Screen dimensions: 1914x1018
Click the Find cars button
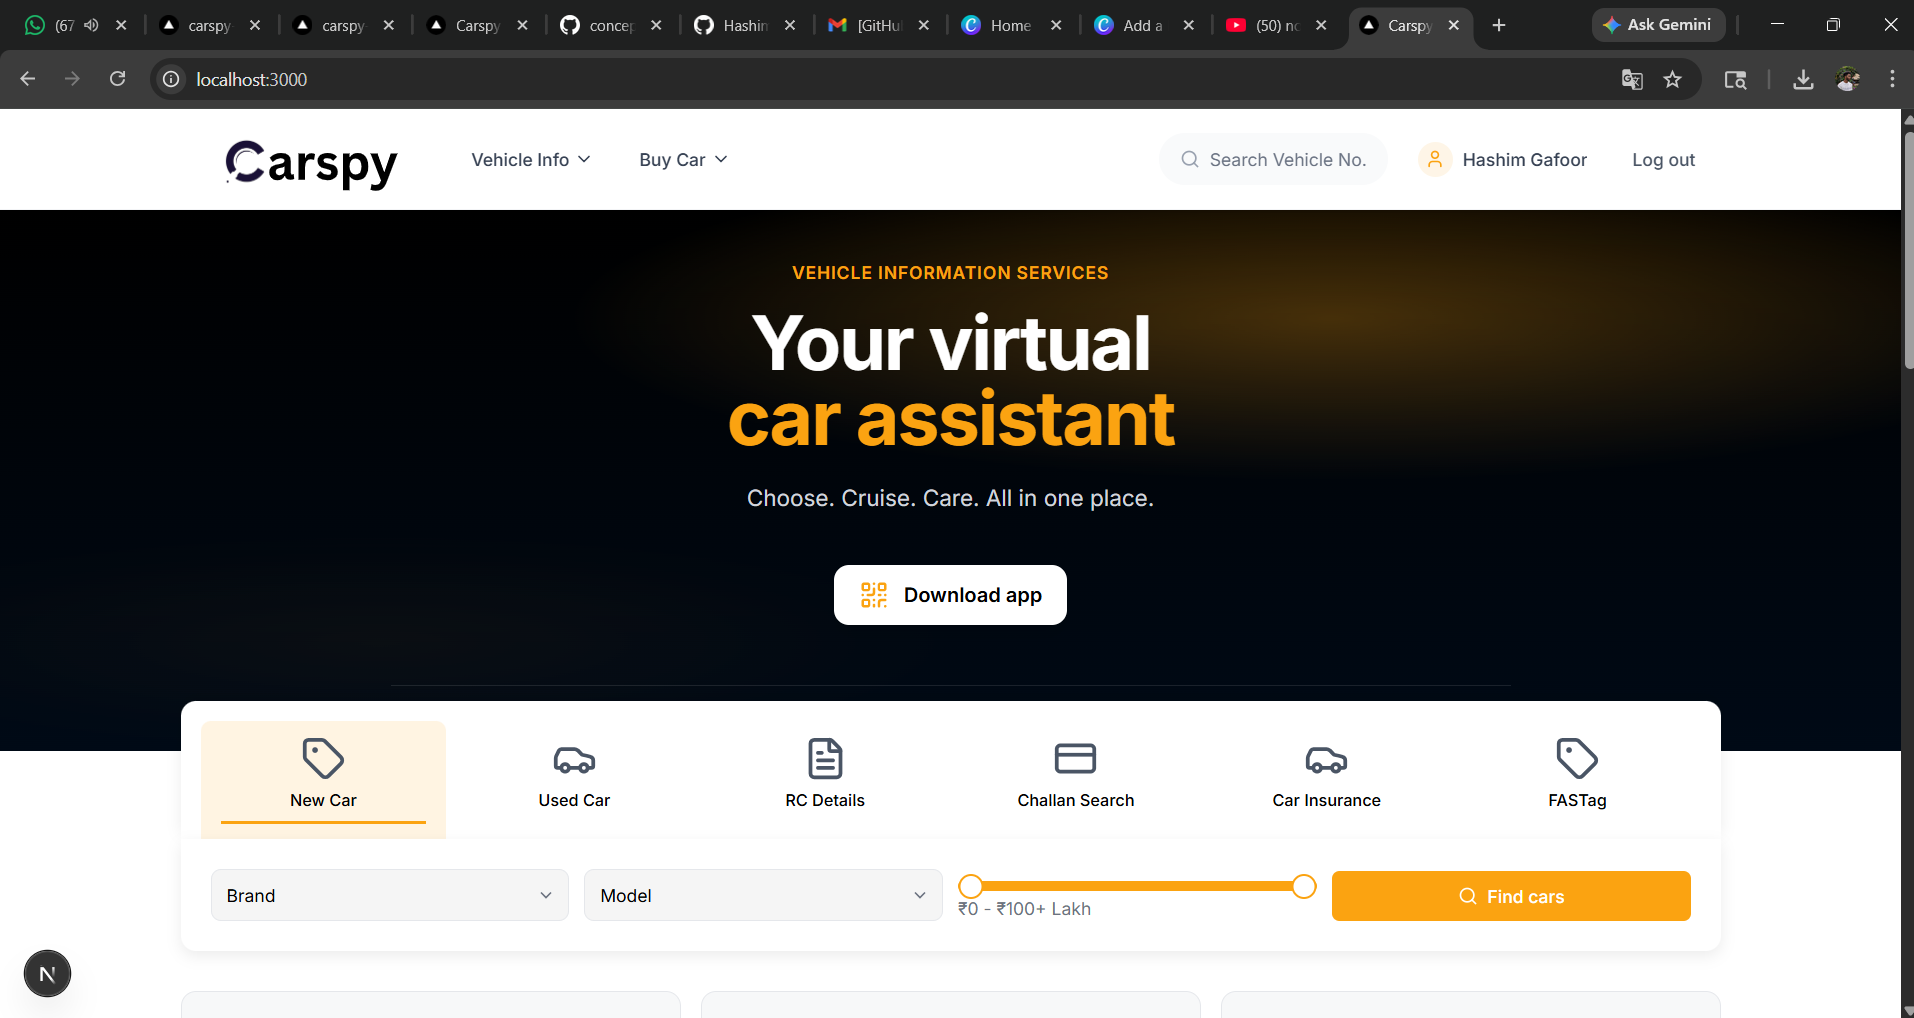(1511, 896)
